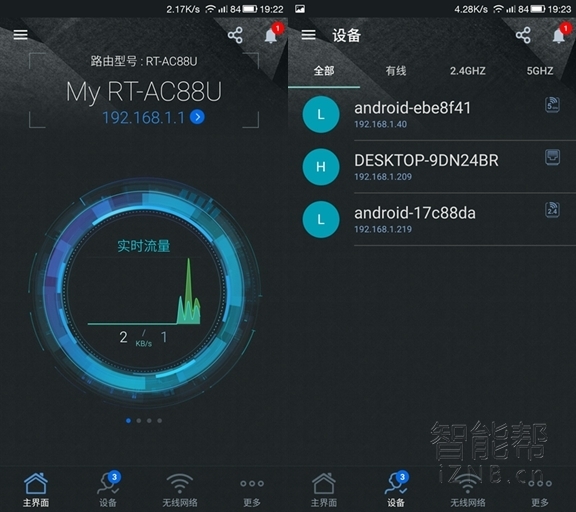Tap wired connection icon for DESKTOP-9DN24BR
The image size is (576, 512).
552,157
